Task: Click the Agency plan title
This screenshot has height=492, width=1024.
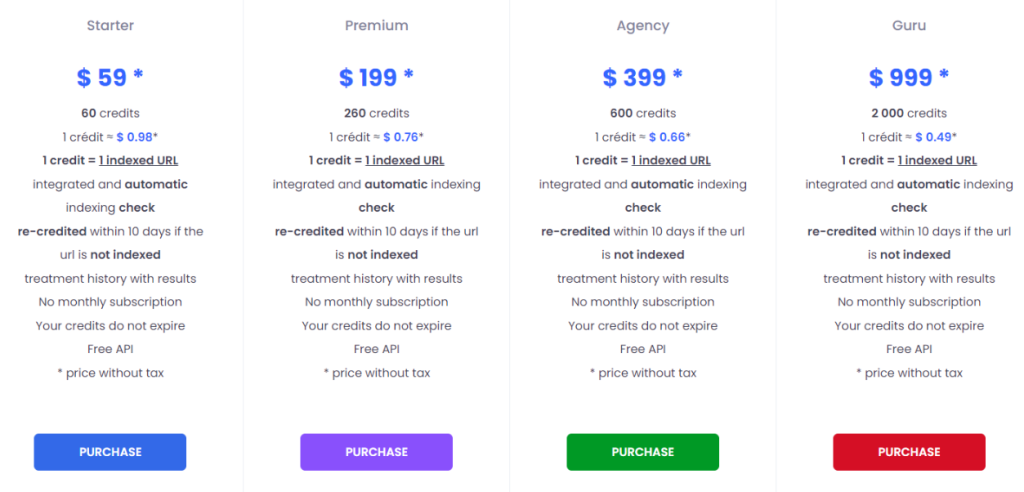Action: tap(642, 25)
